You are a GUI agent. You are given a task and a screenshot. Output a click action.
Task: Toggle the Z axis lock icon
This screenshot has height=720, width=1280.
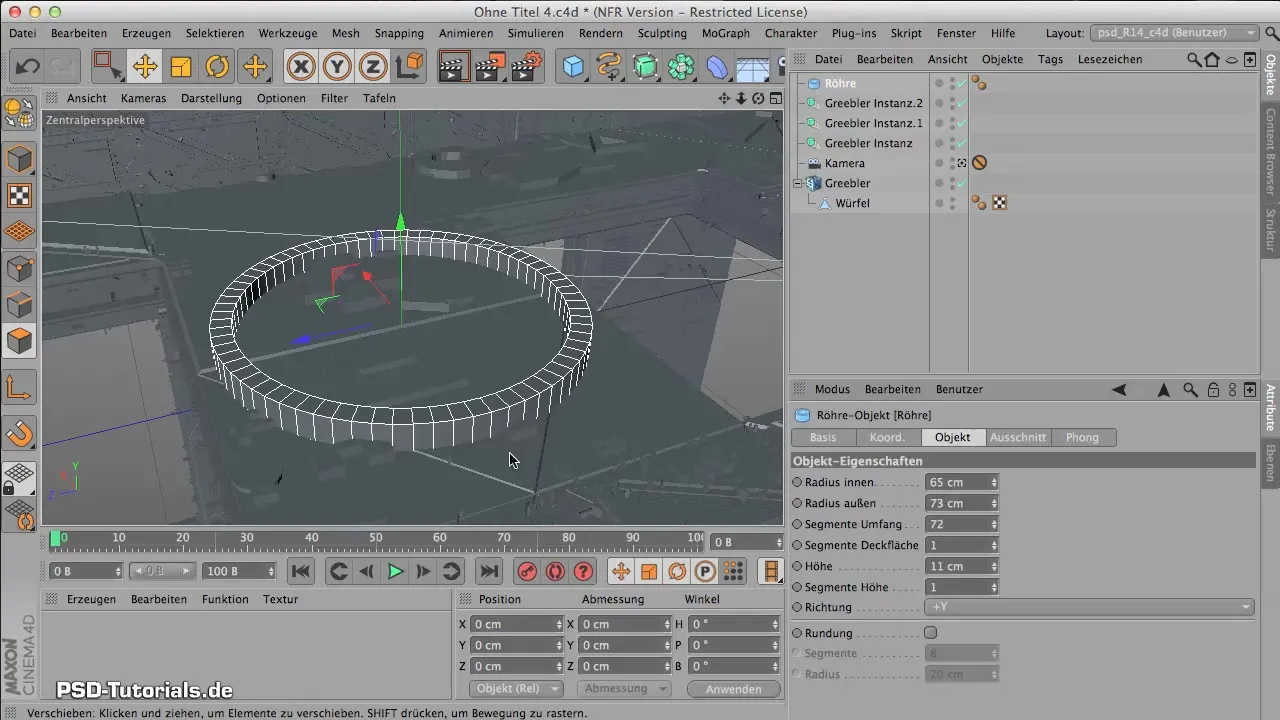[373, 67]
